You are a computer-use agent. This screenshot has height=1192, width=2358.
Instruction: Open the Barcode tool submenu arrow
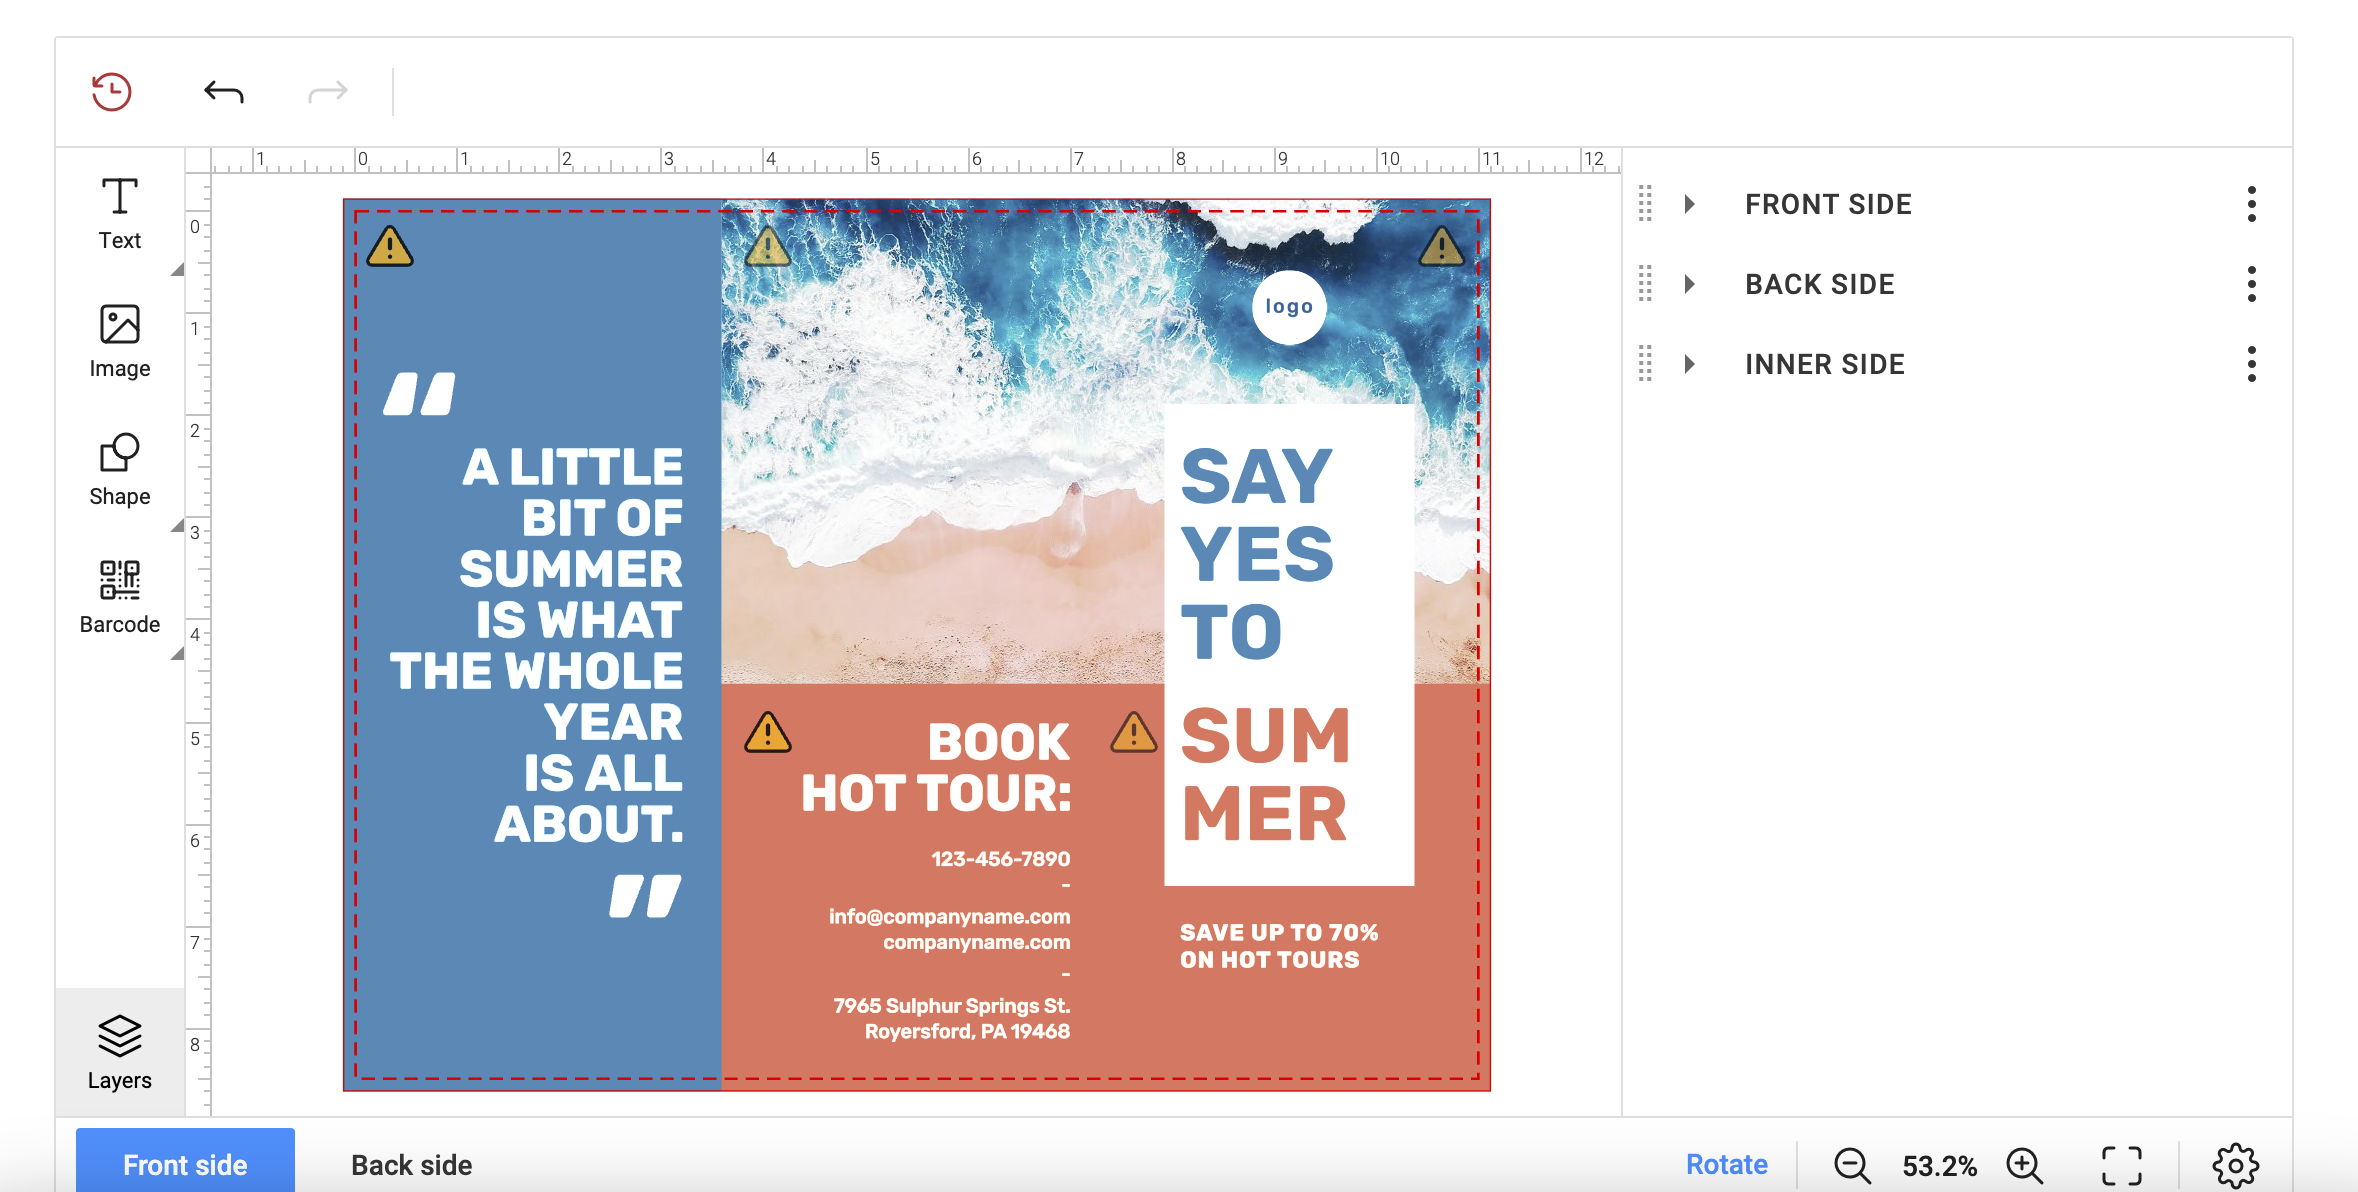pyautogui.click(x=177, y=654)
